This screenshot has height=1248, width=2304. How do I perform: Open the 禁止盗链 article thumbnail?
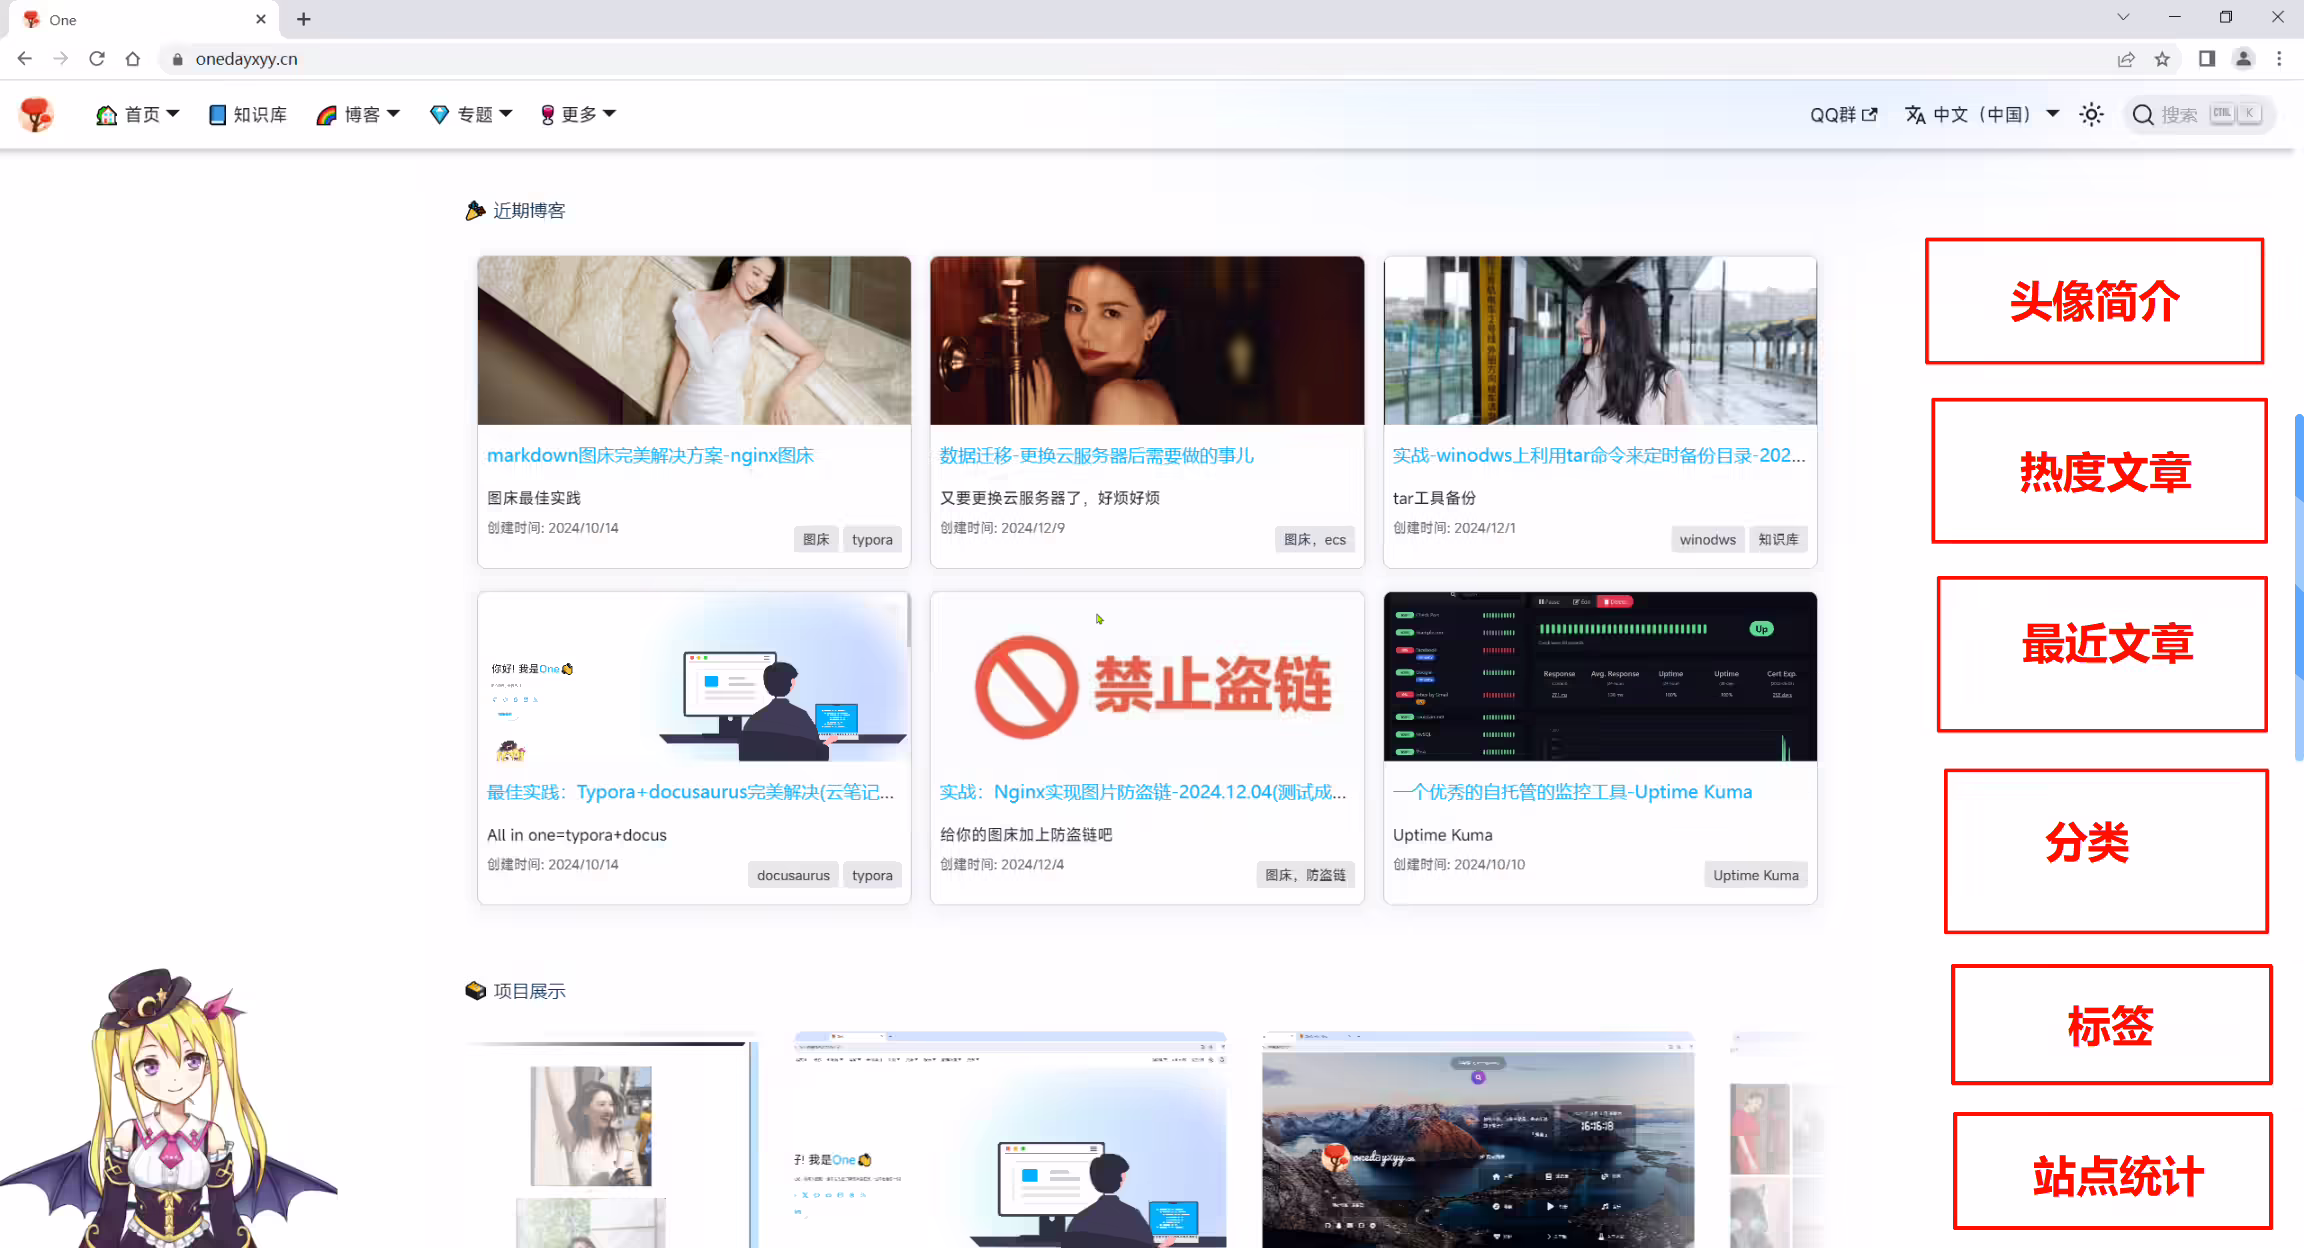[1147, 677]
